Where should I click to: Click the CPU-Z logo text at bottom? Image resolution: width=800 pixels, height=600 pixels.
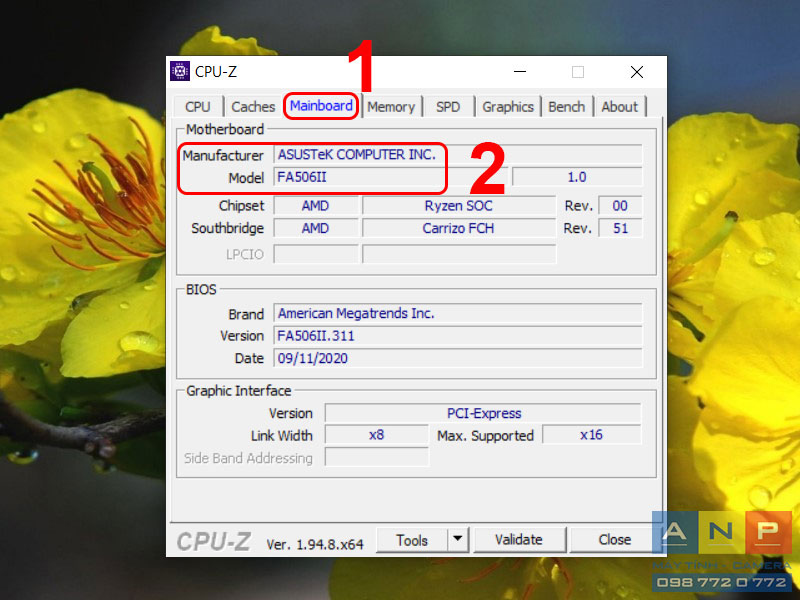214,542
